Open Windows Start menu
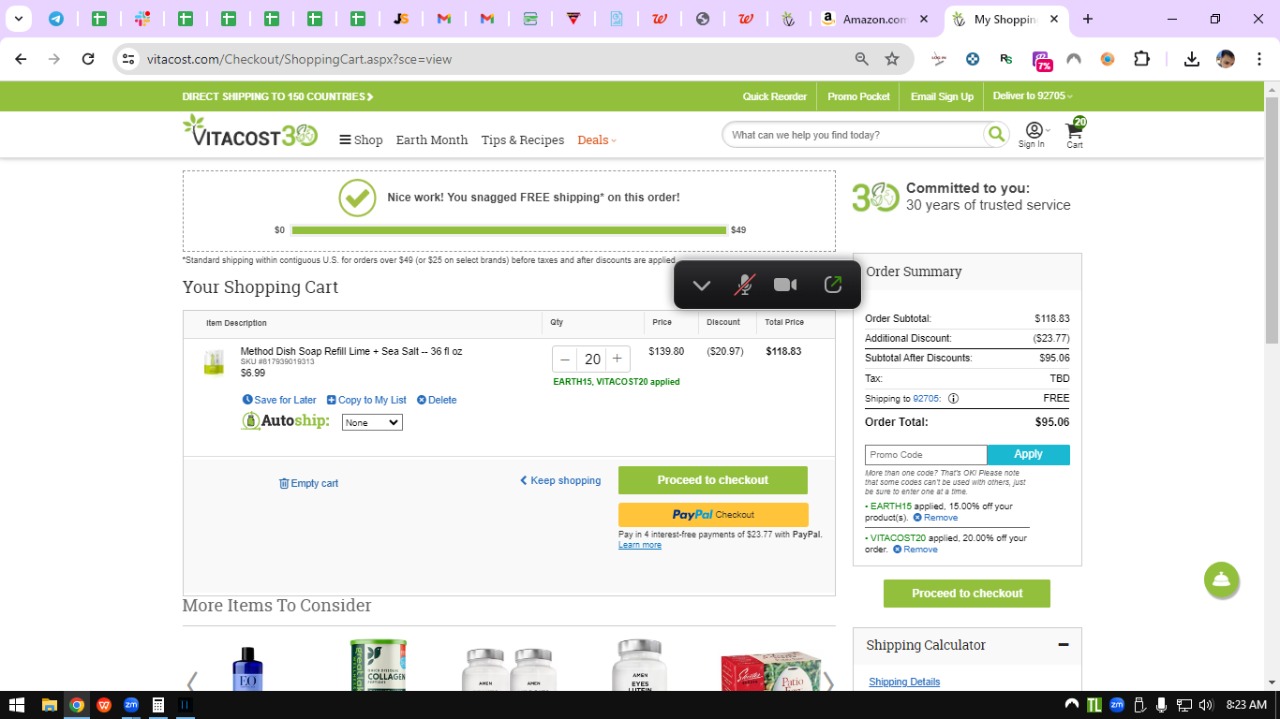1280x719 pixels. pos(17,705)
